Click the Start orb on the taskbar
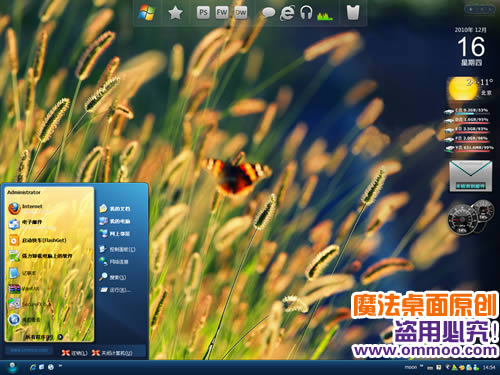This screenshot has height=375, width=500. point(12,367)
